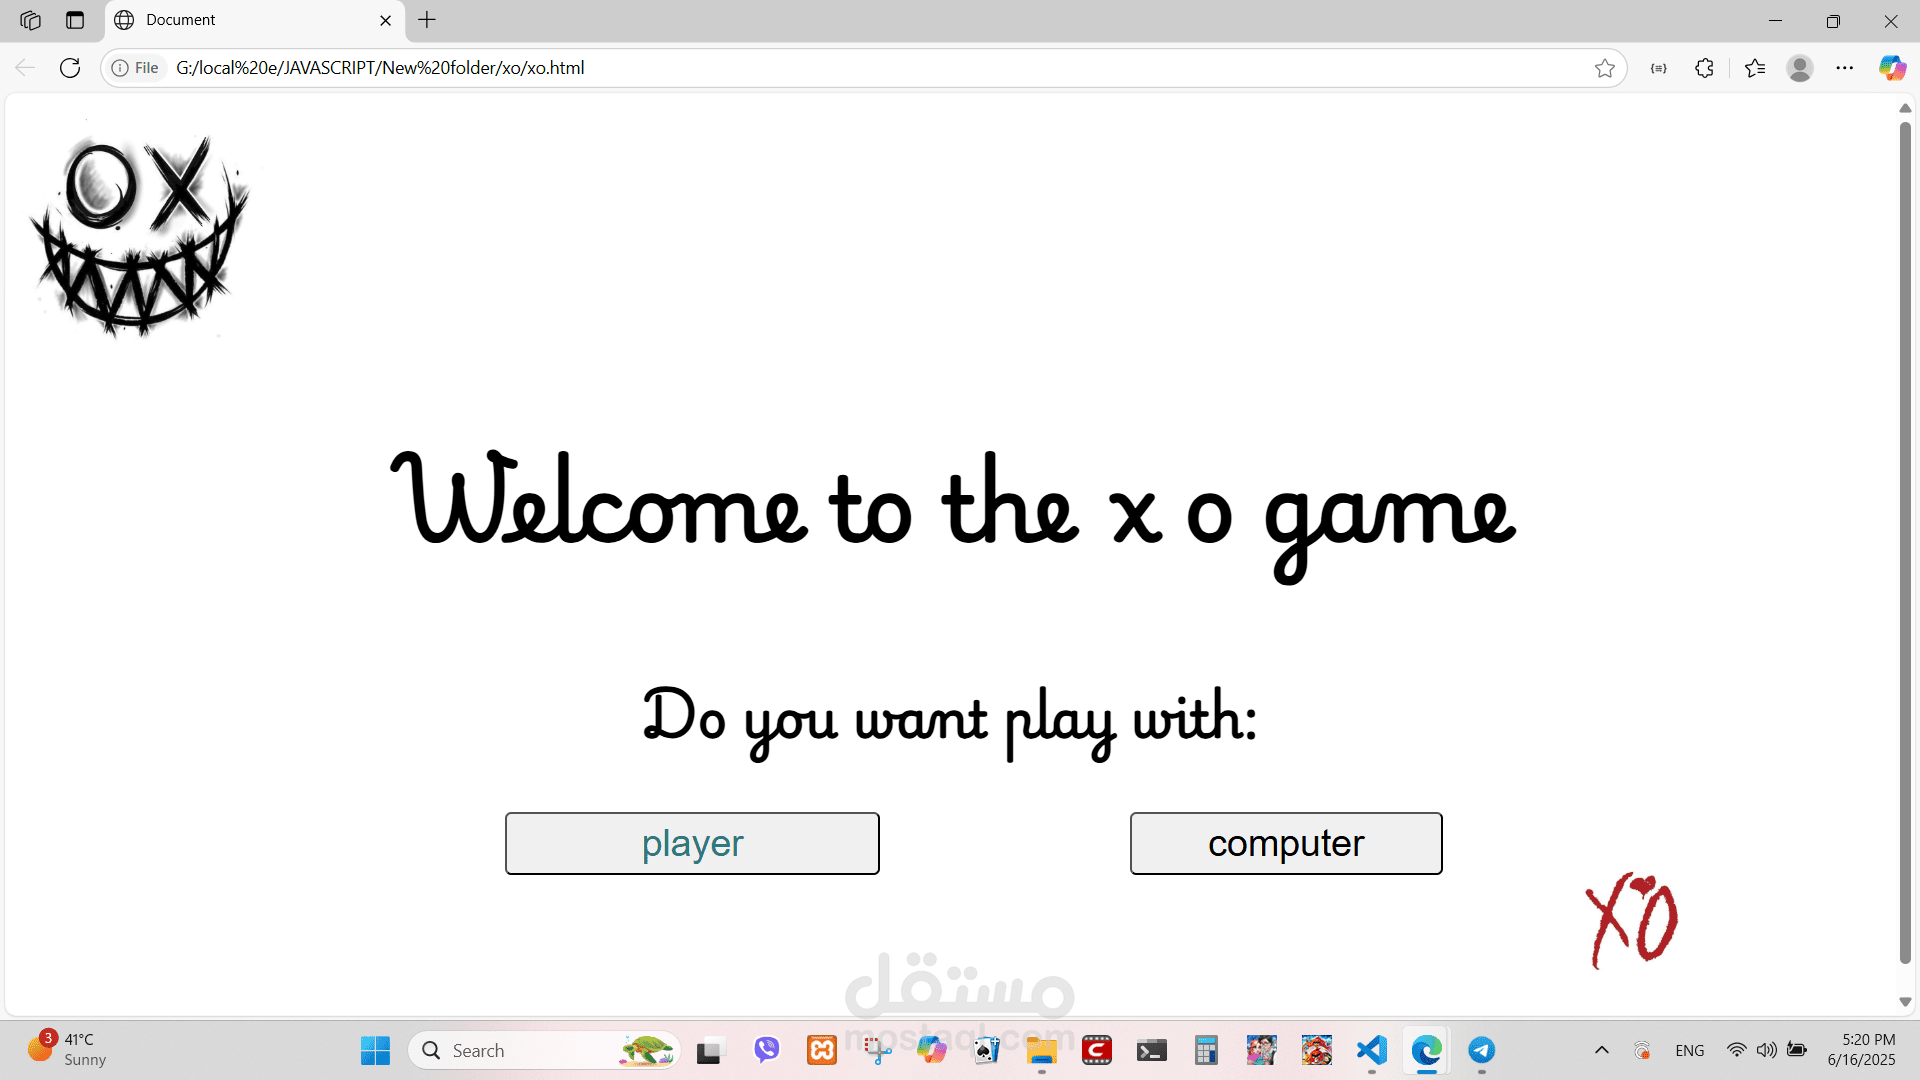The height and width of the screenshot is (1080, 1920).
Task: Open Visual Studio Code from the taskbar
Action: tap(1372, 1050)
